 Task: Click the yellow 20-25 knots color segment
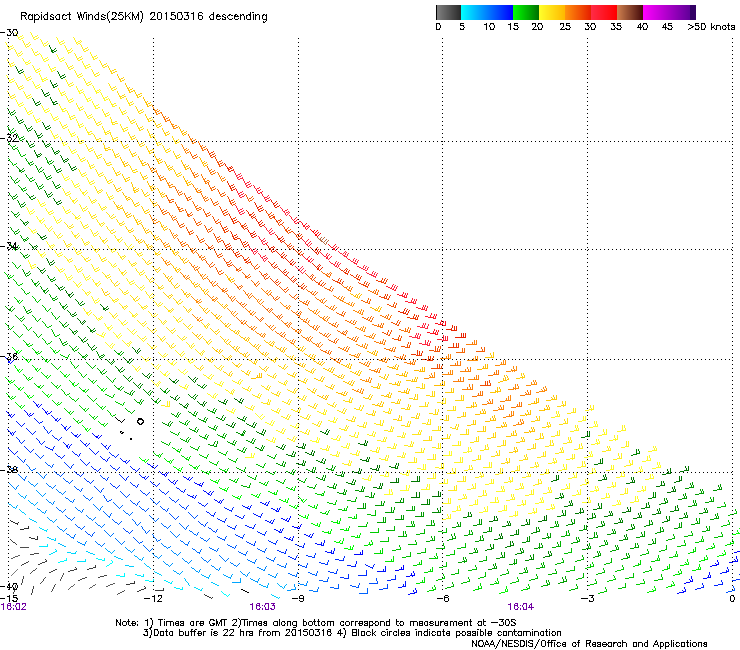[x=552, y=12]
